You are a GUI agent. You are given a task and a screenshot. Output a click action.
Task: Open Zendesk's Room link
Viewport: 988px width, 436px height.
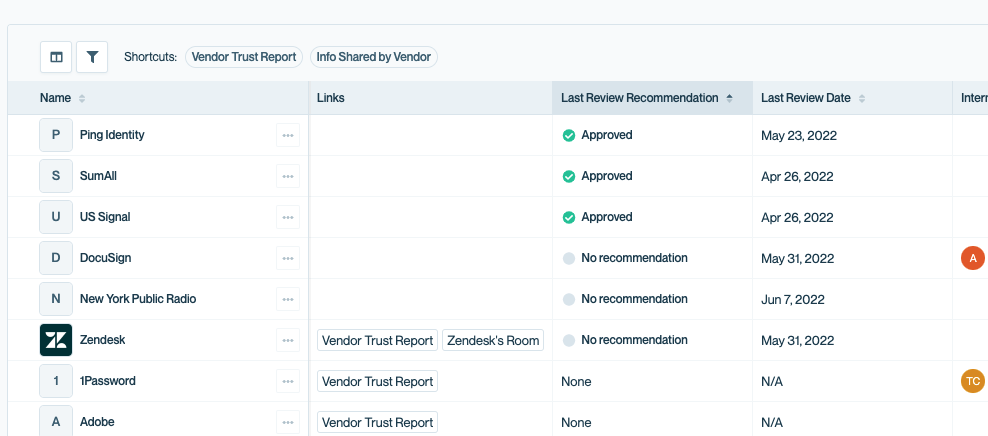(x=493, y=340)
